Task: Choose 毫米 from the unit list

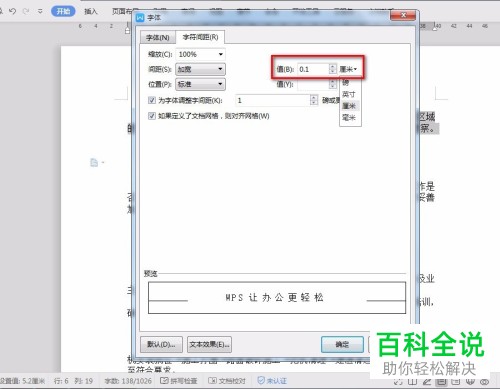Action: pyautogui.click(x=349, y=118)
